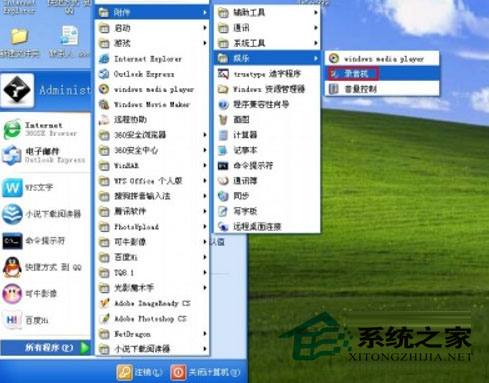Open 命令提示符 in accessories submenu
Screen dimensions: 489x383
pyautogui.click(x=267, y=165)
